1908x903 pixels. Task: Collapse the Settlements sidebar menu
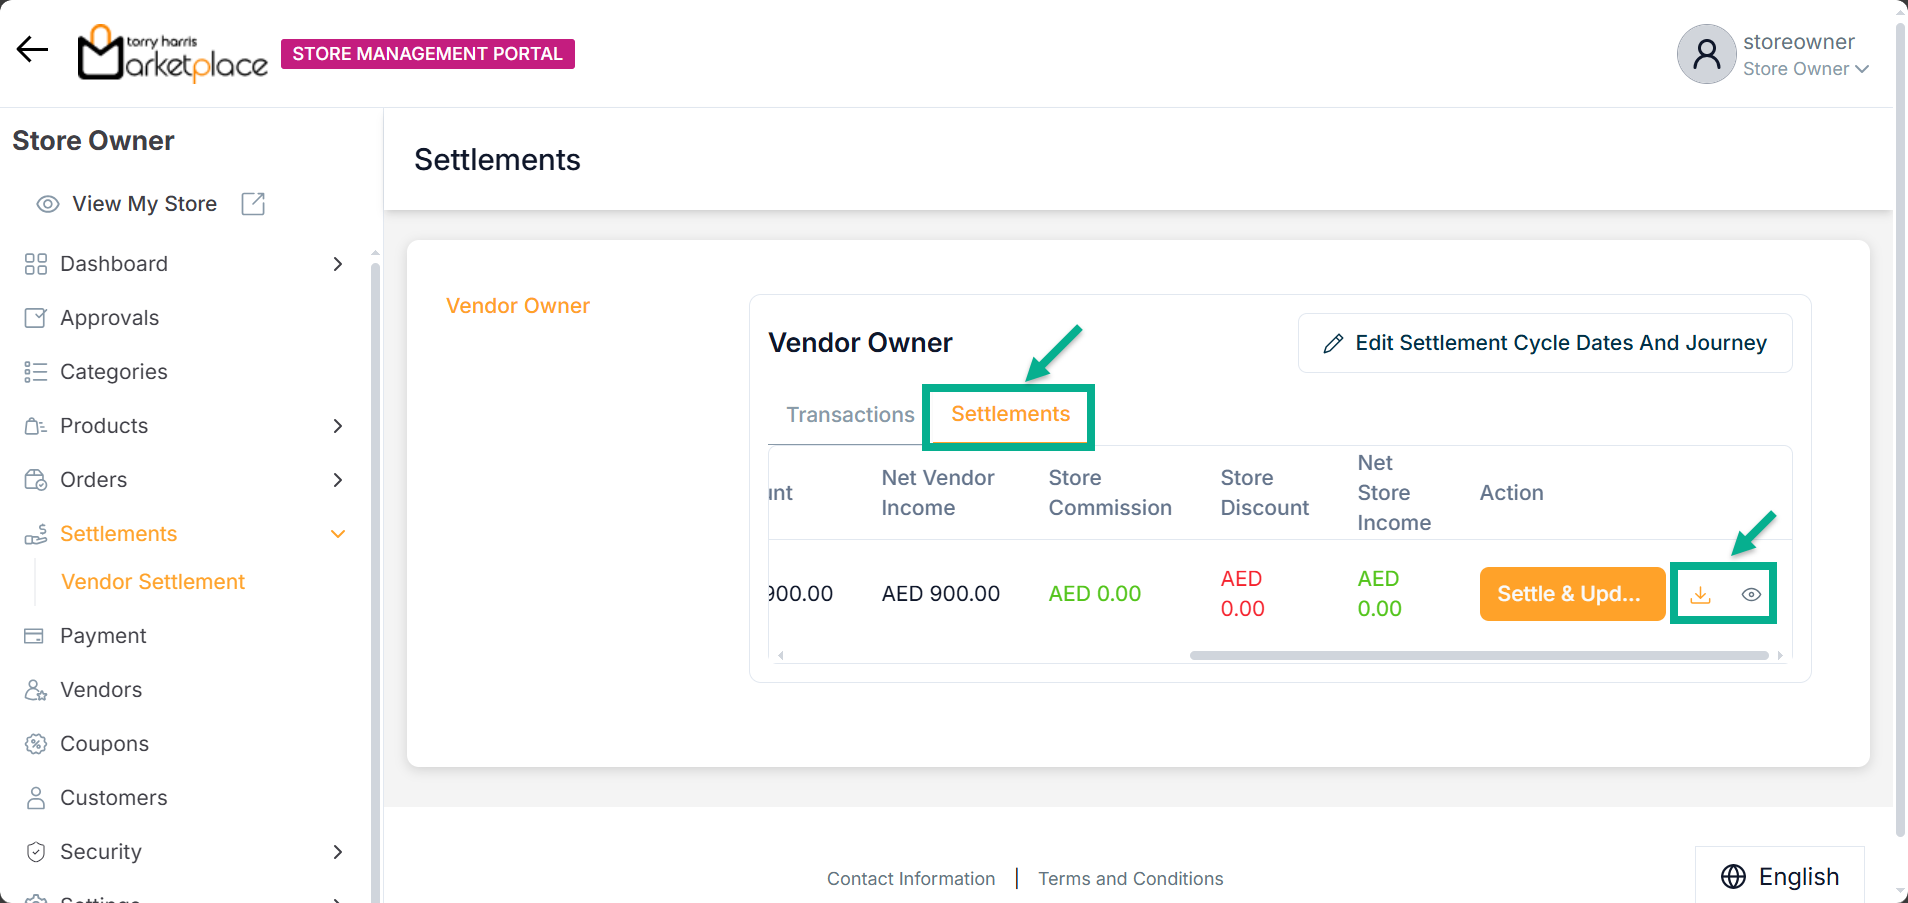tap(338, 534)
